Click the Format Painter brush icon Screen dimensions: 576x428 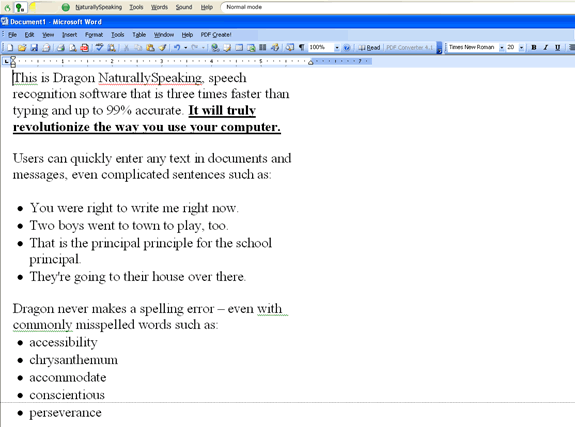tap(162, 47)
